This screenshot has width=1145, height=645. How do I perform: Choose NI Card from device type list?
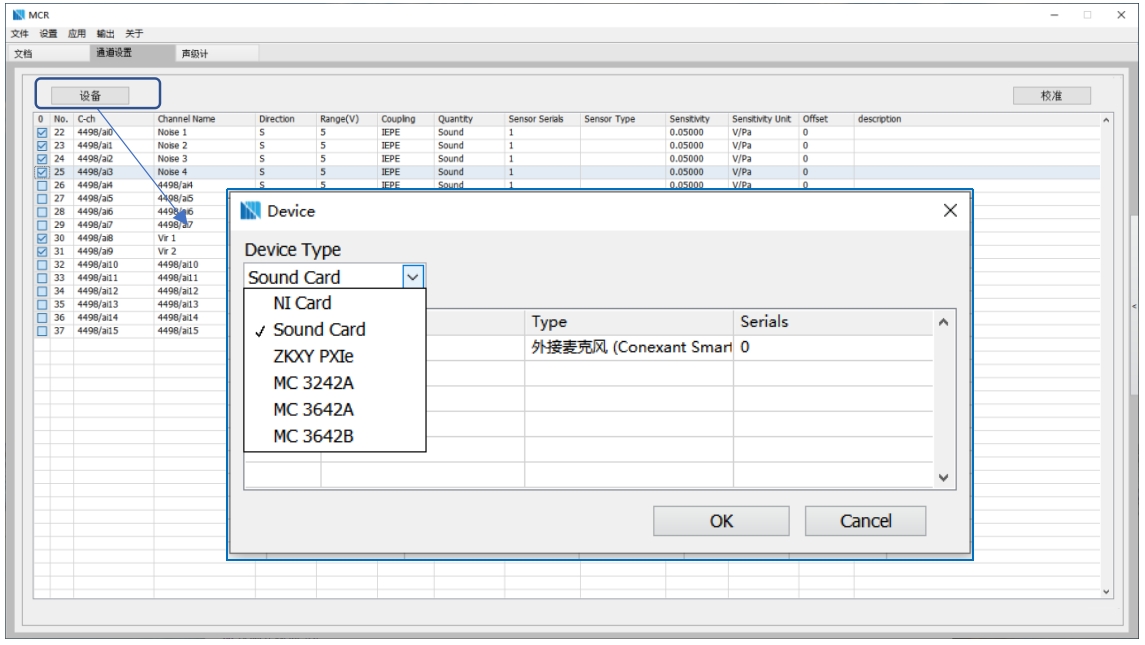click(x=302, y=303)
